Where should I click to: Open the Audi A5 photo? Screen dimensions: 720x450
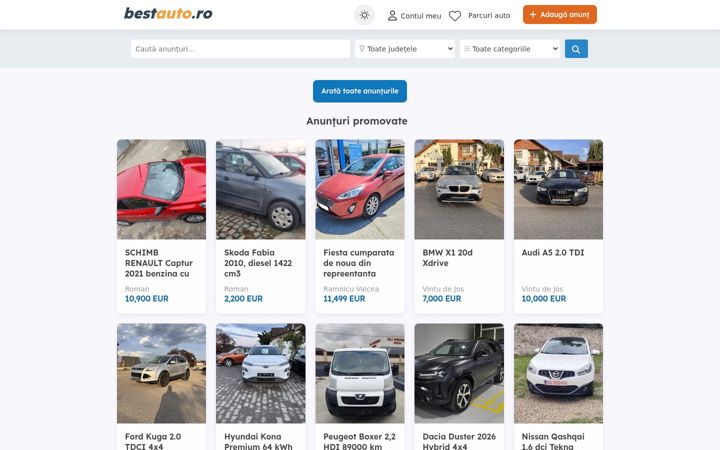coord(558,189)
